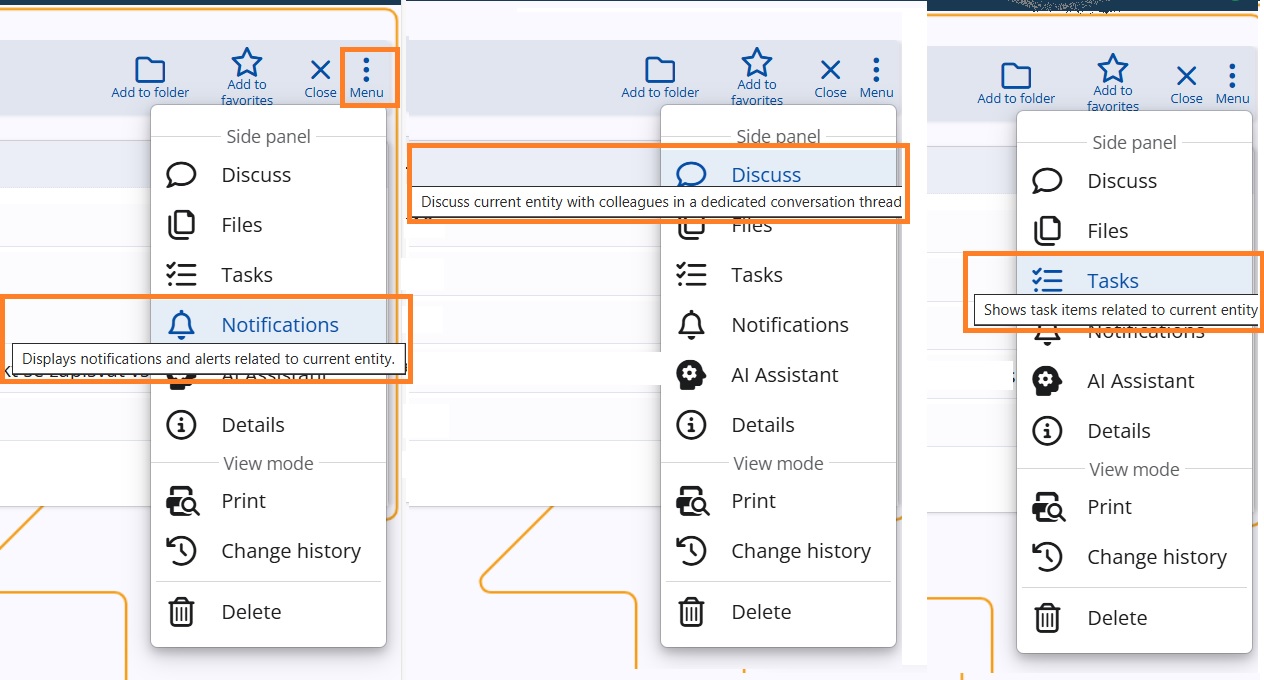
Task: Open Files in the left screenshot menu
Action: (268, 225)
